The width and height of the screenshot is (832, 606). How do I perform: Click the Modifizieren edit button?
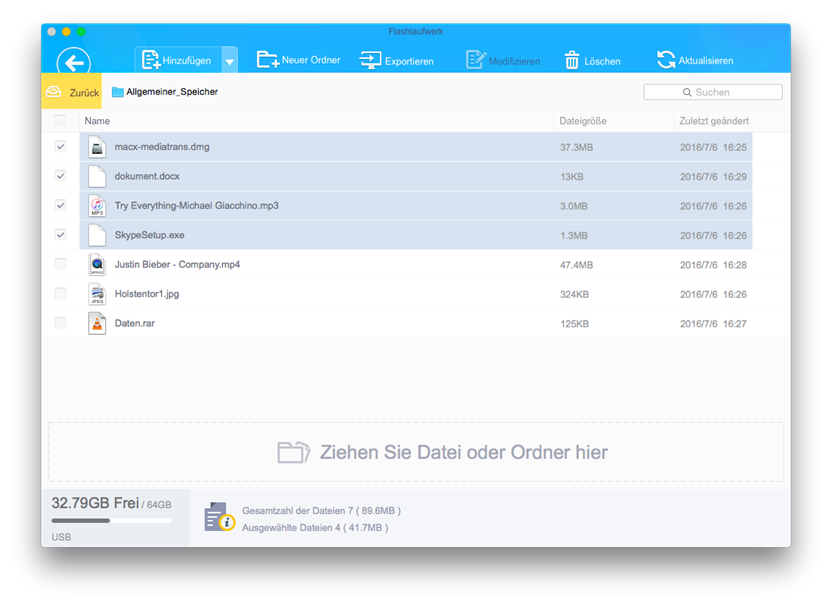click(x=503, y=60)
